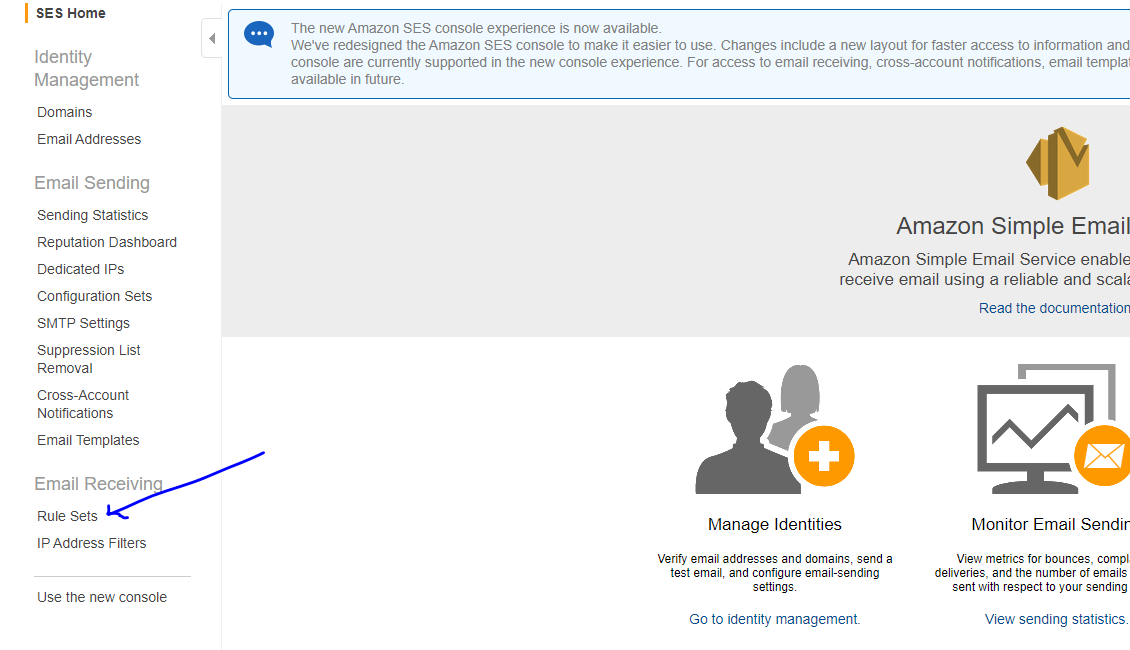
Task: Click the Email Receiving section heading
Action: pyautogui.click(x=98, y=484)
